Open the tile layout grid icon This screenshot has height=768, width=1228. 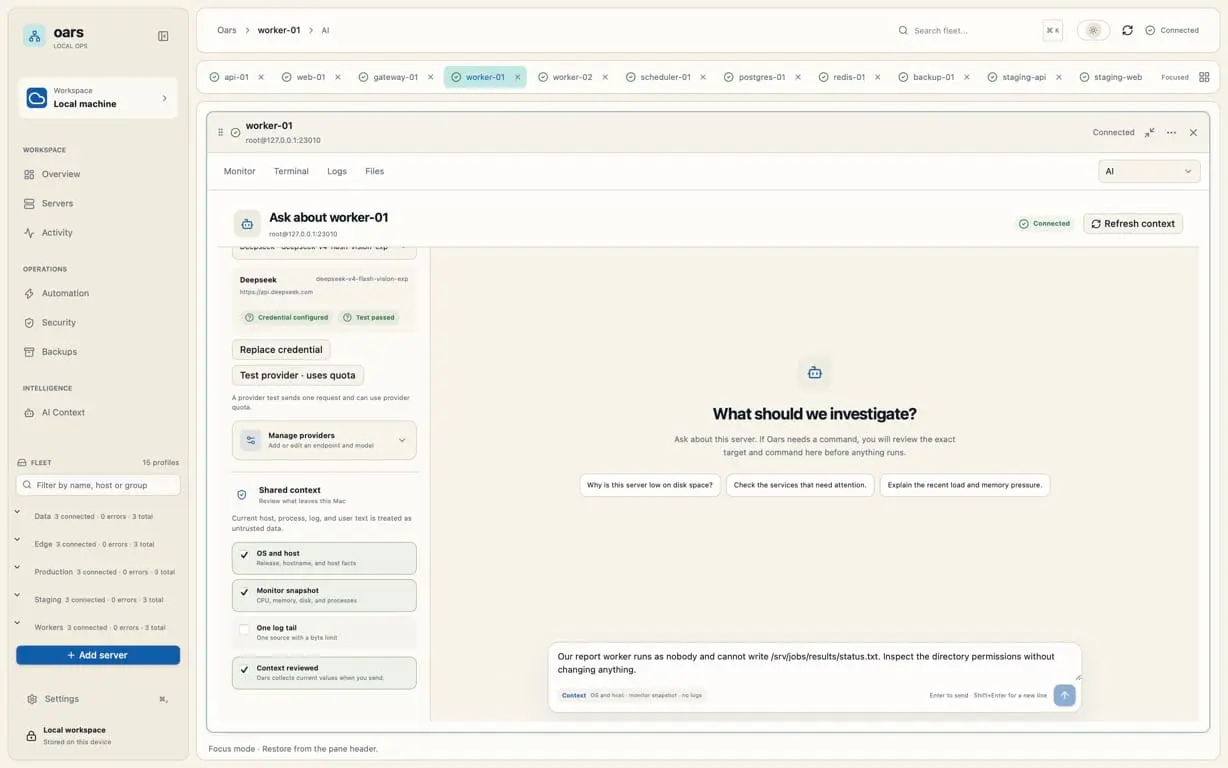point(1204,77)
